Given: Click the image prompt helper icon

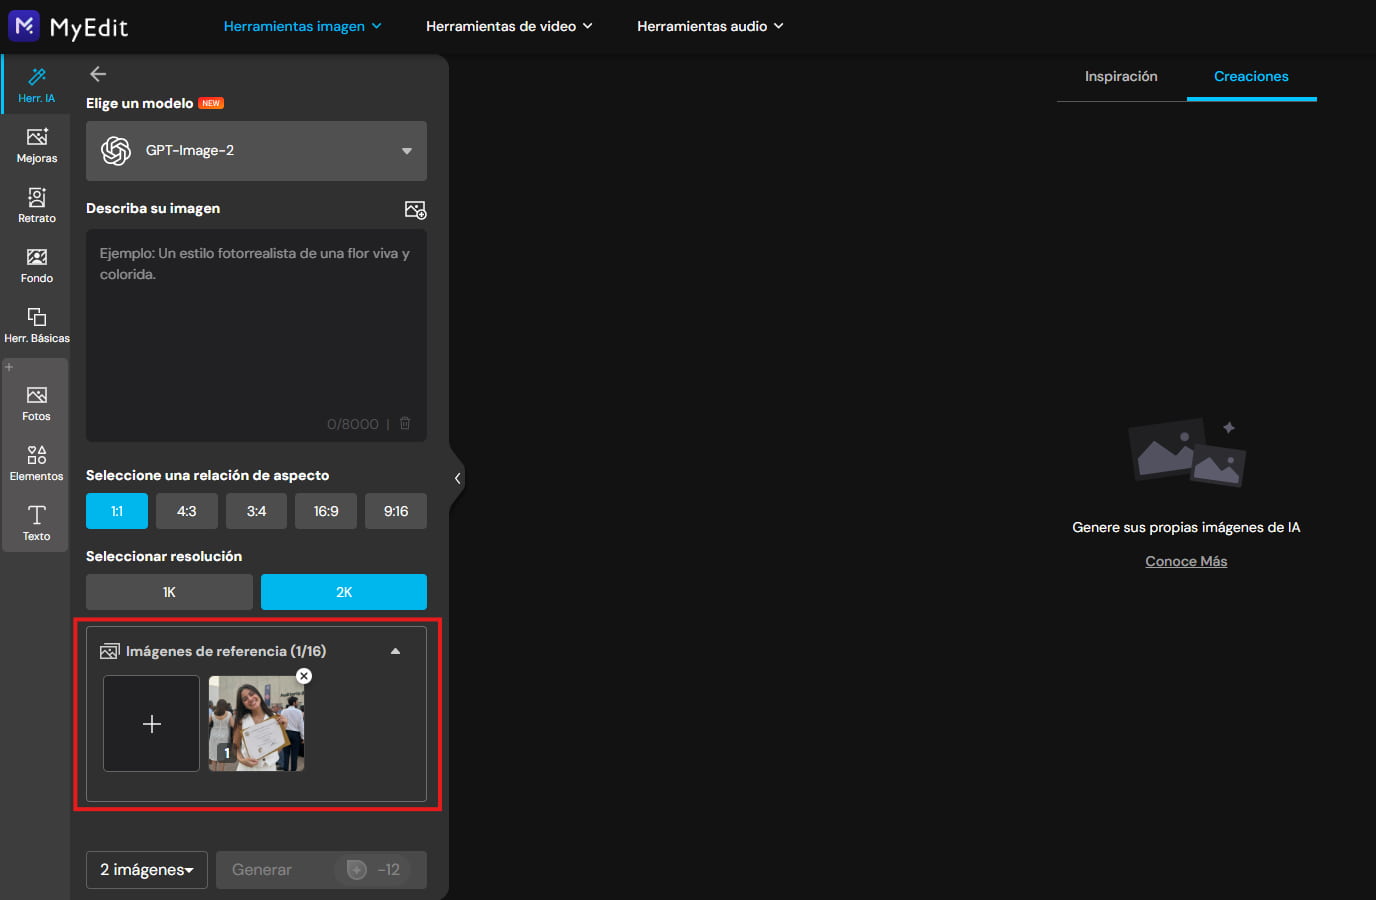Looking at the screenshot, I should point(415,209).
